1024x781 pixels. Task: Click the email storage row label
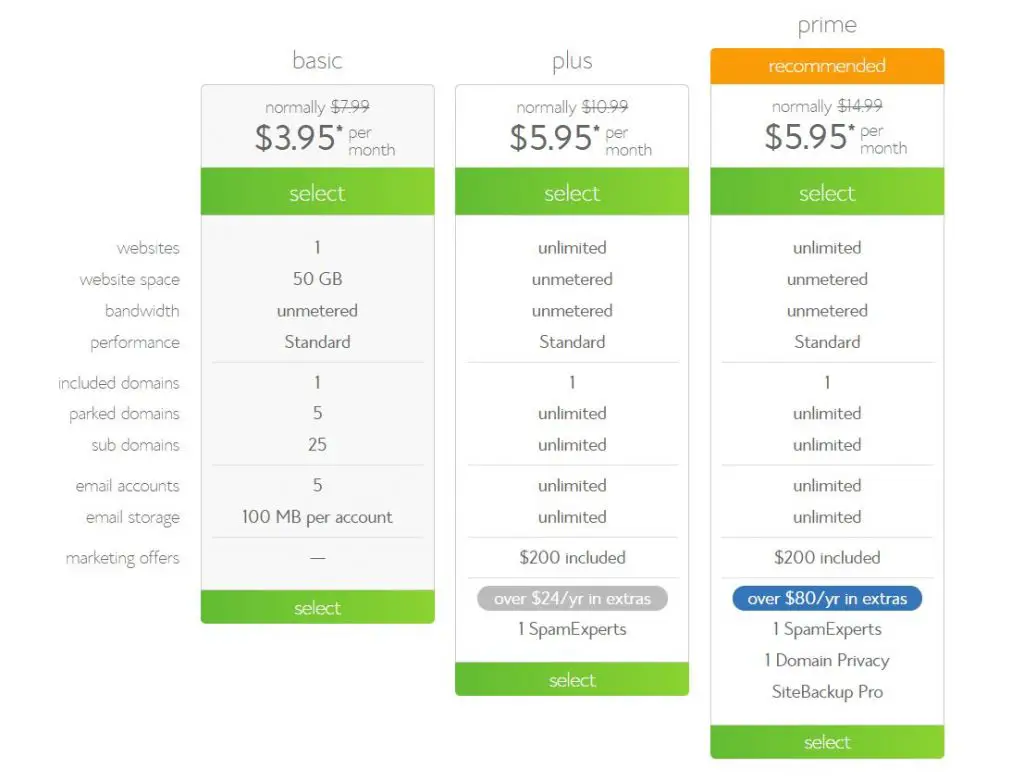(x=133, y=517)
